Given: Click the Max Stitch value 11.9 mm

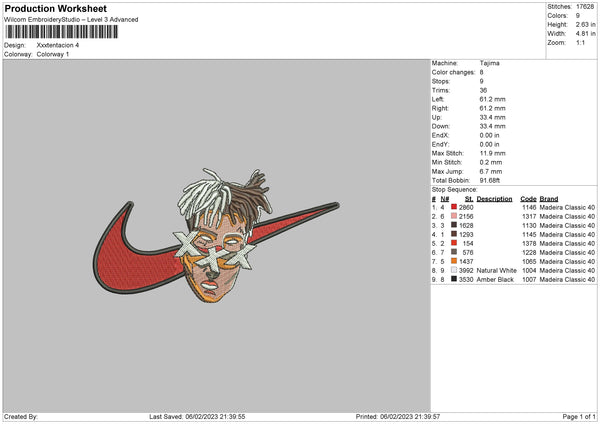Looking at the screenshot, I should click(x=492, y=153).
